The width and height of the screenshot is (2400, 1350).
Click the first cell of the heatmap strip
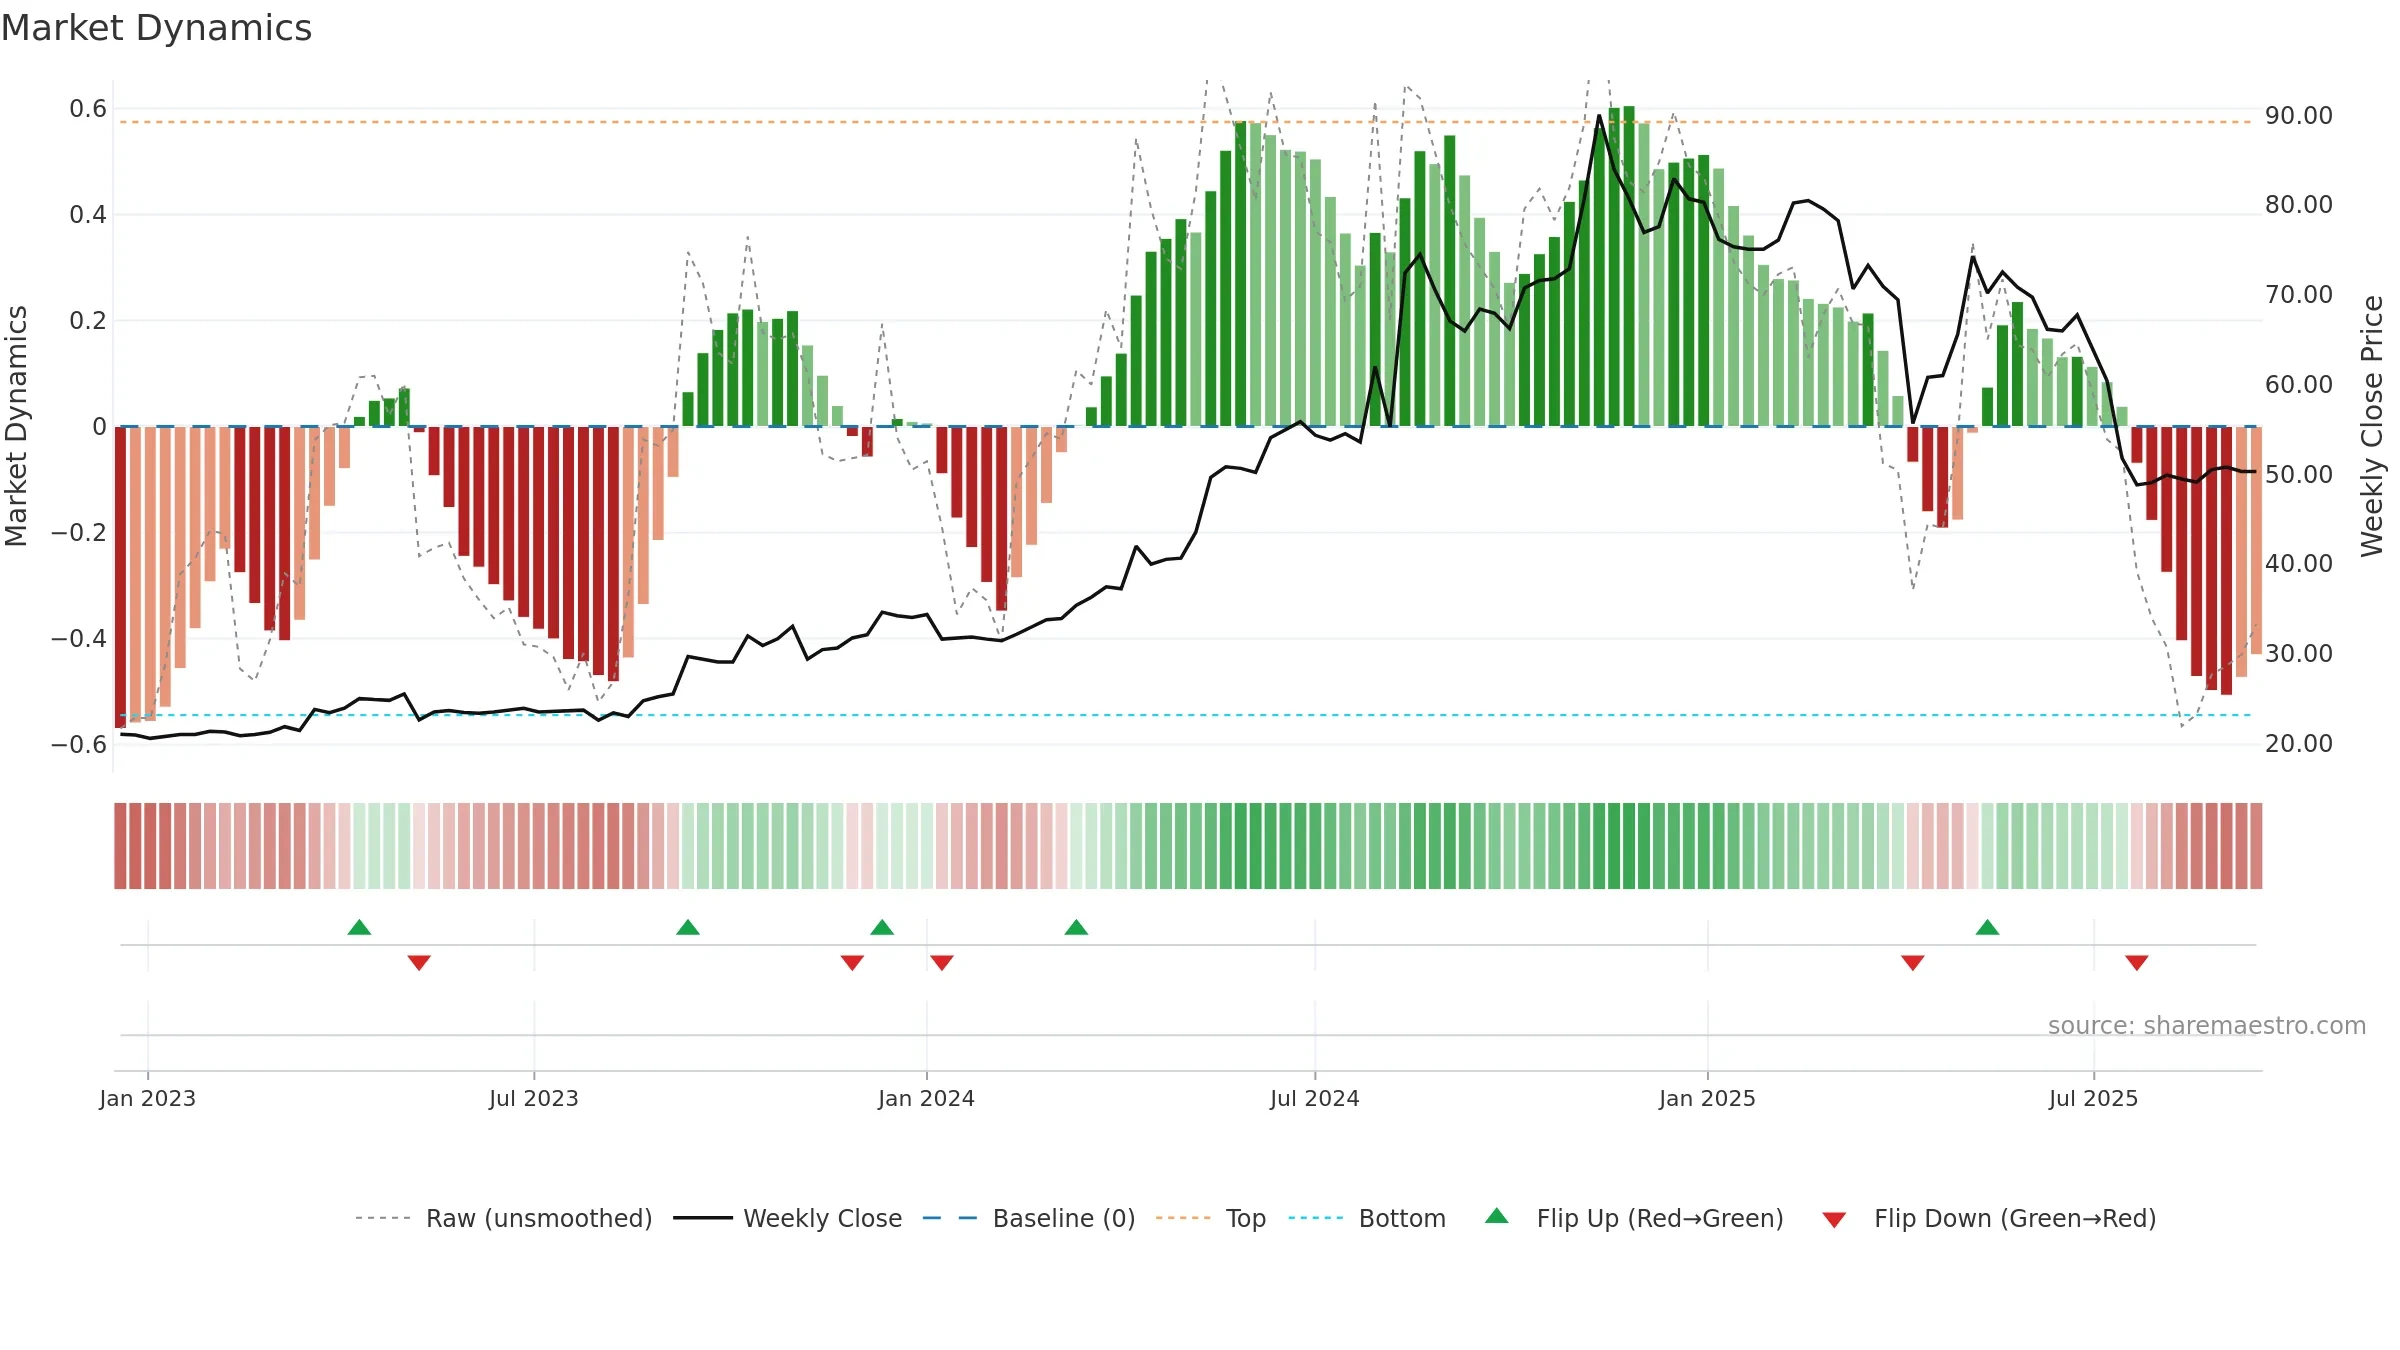click(x=120, y=846)
